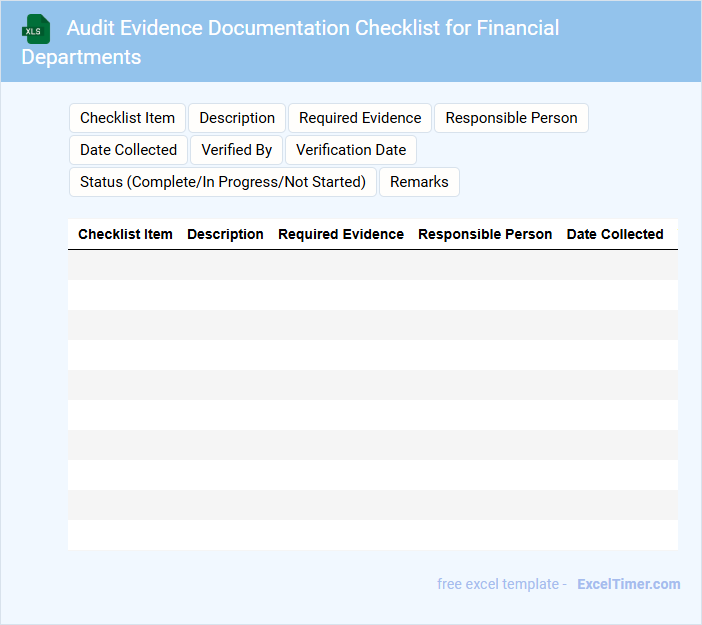Image resolution: width=702 pixels, height=625 pixels.
Task: Open the ExcelTimer.com link
Action: click(628, 584)
